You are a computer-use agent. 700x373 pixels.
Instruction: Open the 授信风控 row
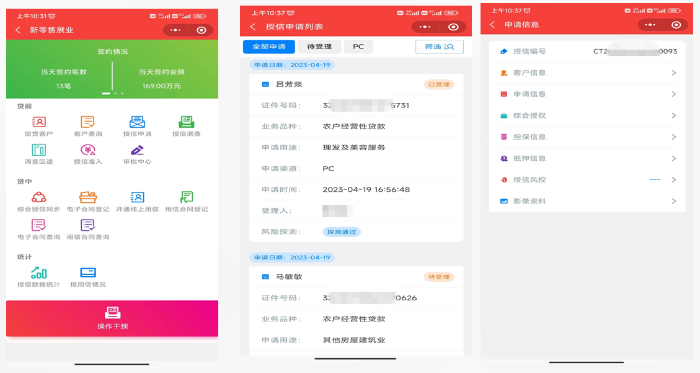point(587,180)
